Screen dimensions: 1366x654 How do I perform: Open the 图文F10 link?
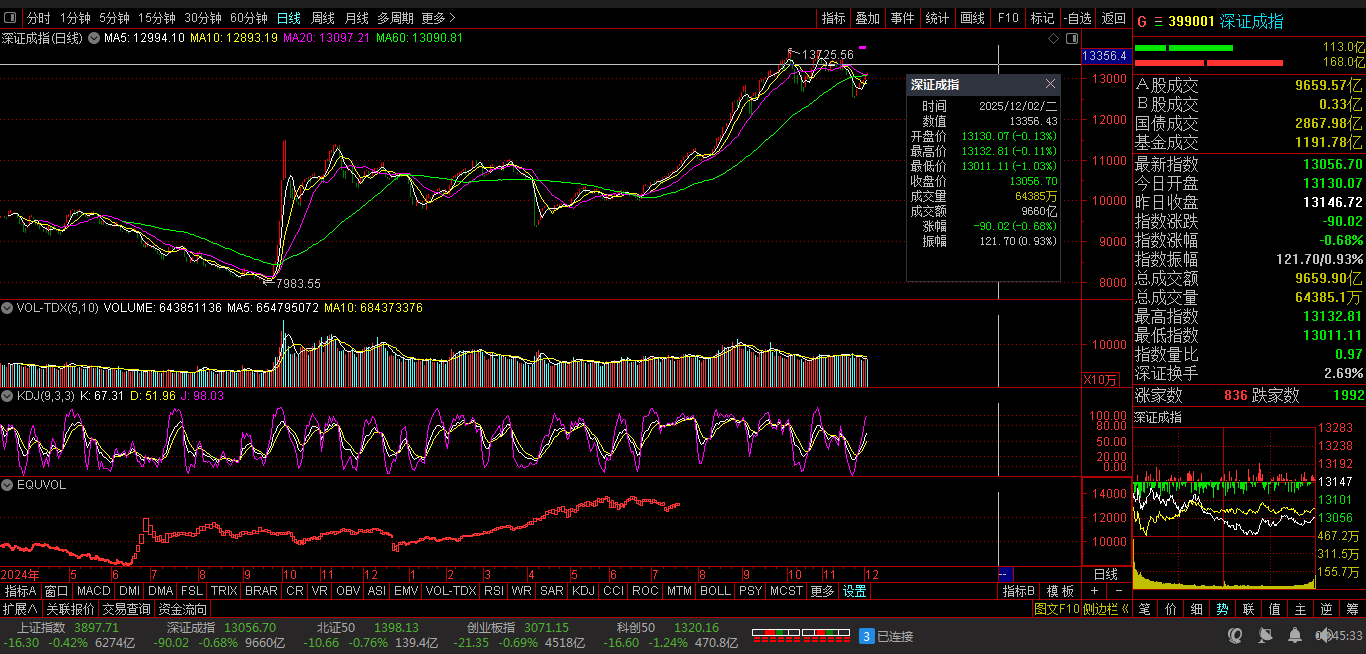click(x=1057, y=609)
